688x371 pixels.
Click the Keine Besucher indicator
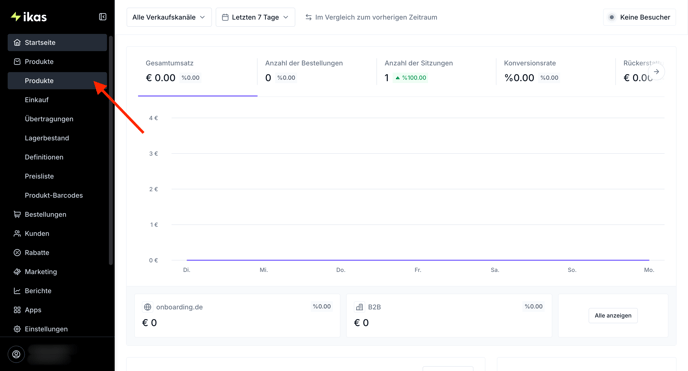click(640, 17)
